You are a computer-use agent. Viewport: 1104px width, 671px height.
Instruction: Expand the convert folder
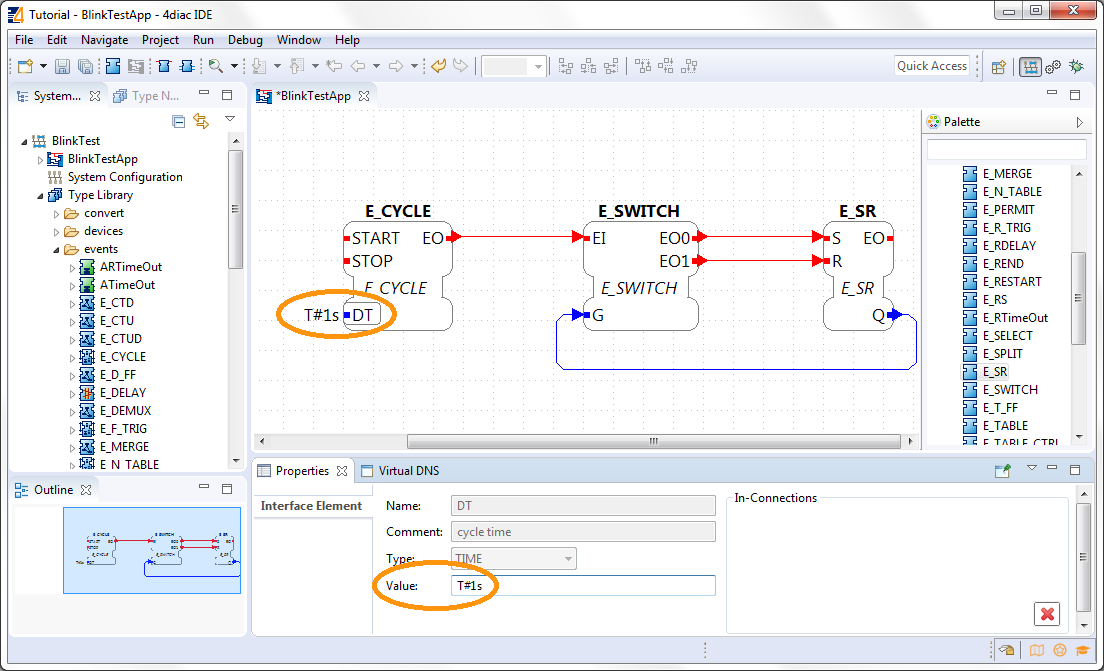click(57, 213)
